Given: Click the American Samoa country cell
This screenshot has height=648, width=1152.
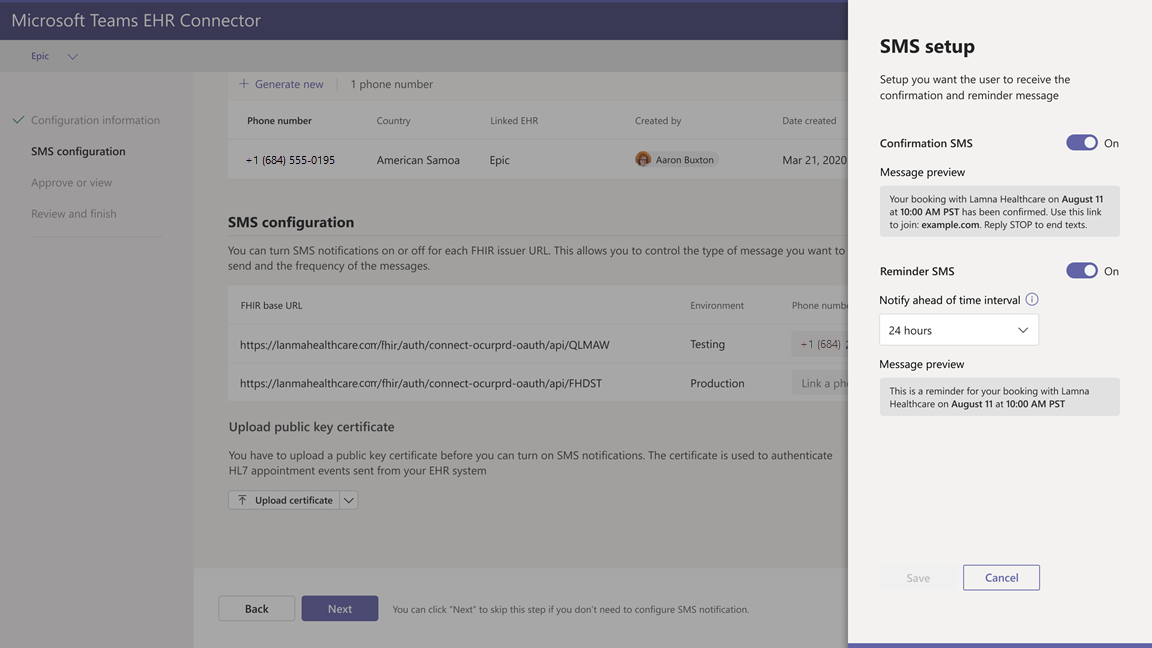Looking at the screenshot, I should click(x=418, y=160).
